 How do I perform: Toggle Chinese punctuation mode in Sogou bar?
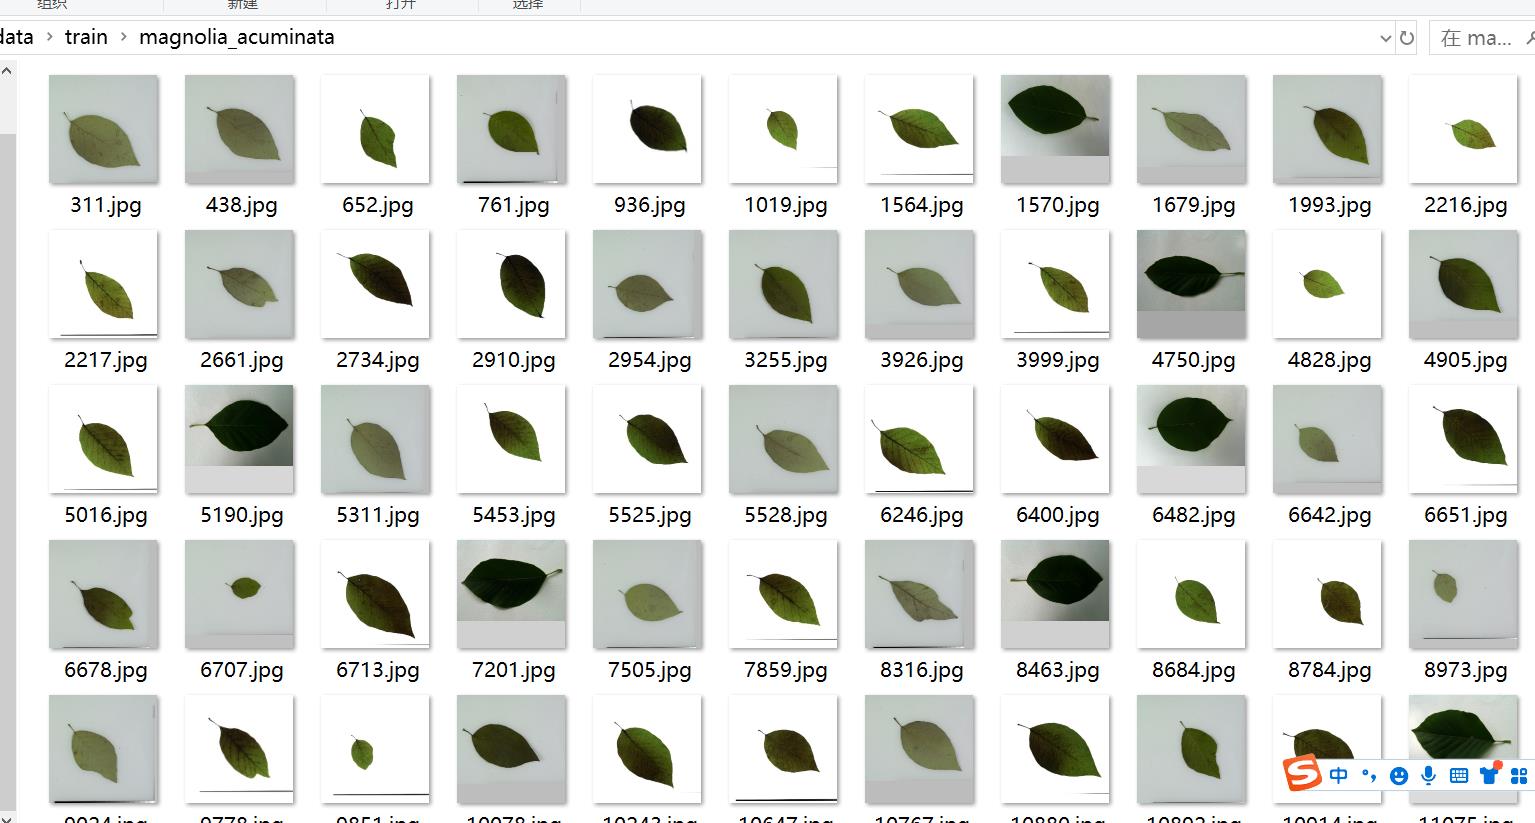pyautogui.click(x=1369, y=775)
